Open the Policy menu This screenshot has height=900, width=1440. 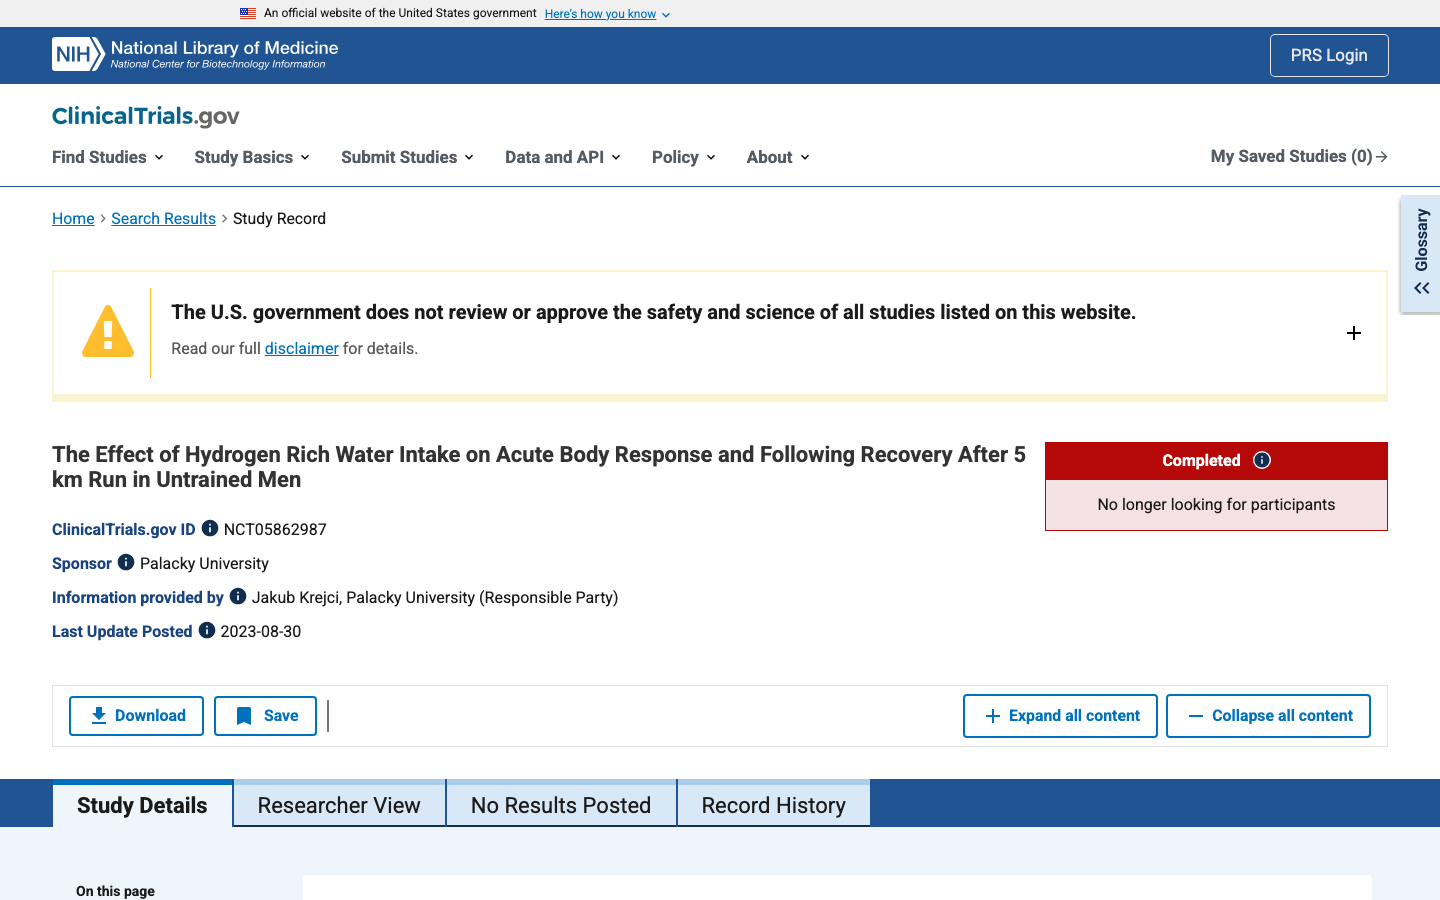[x=684, y=157]
